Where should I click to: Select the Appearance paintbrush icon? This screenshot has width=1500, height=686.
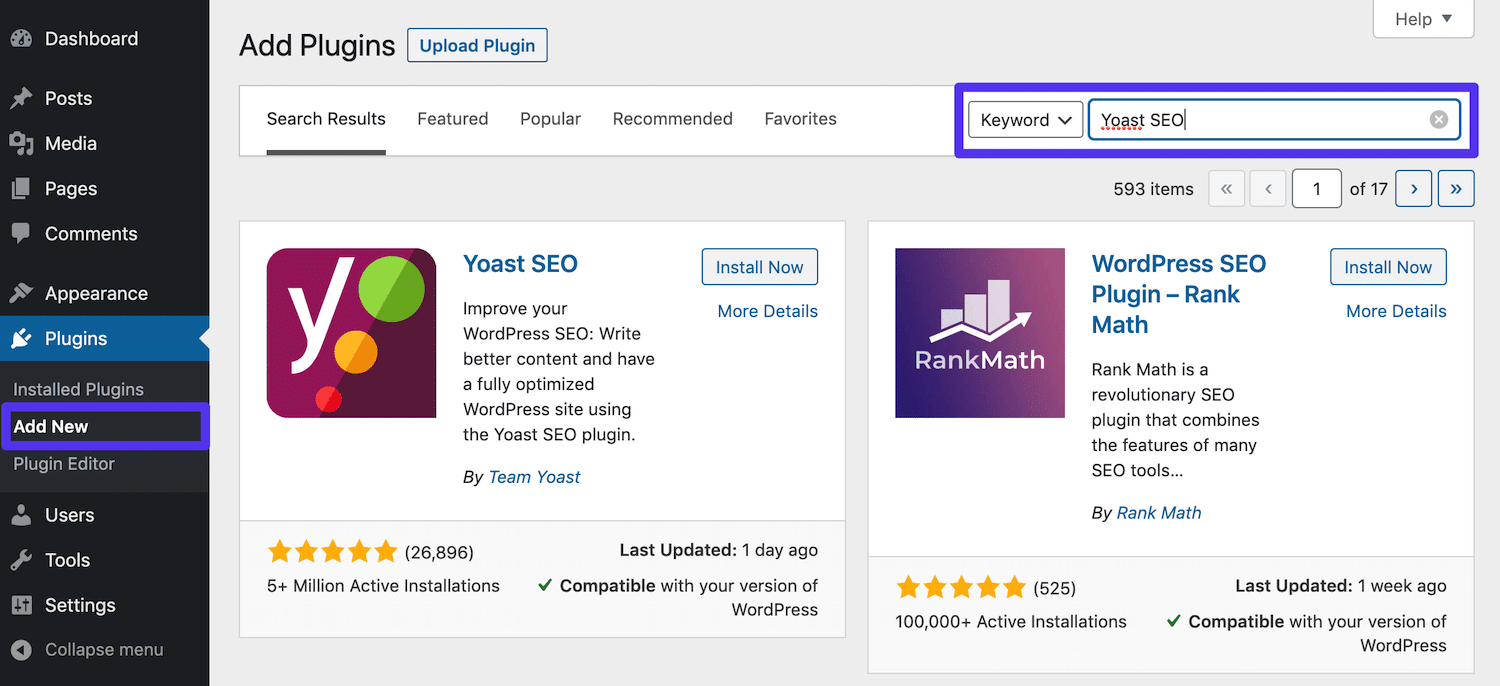click(22, 292)
